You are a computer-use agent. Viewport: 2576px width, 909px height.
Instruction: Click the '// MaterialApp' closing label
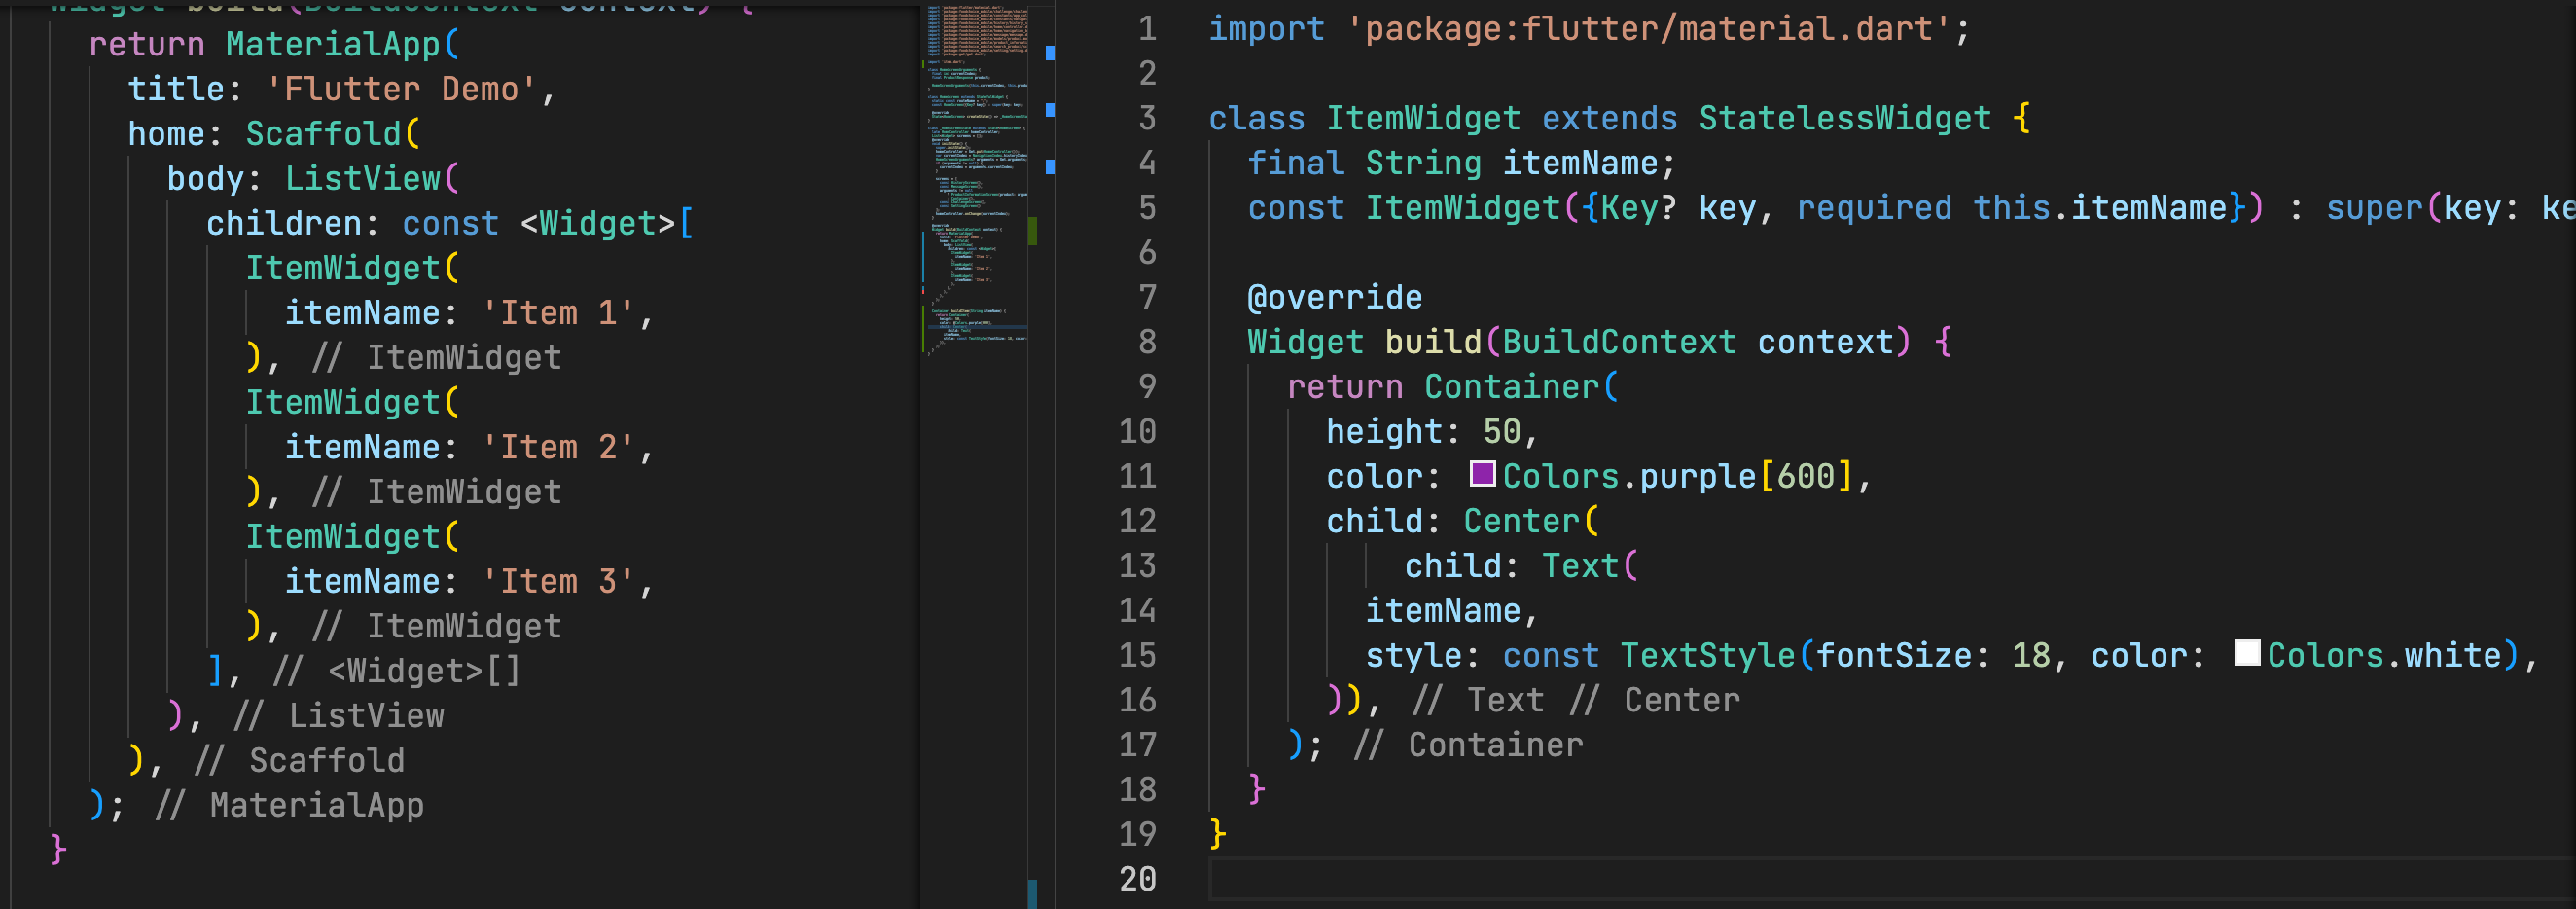coord(290,805)
